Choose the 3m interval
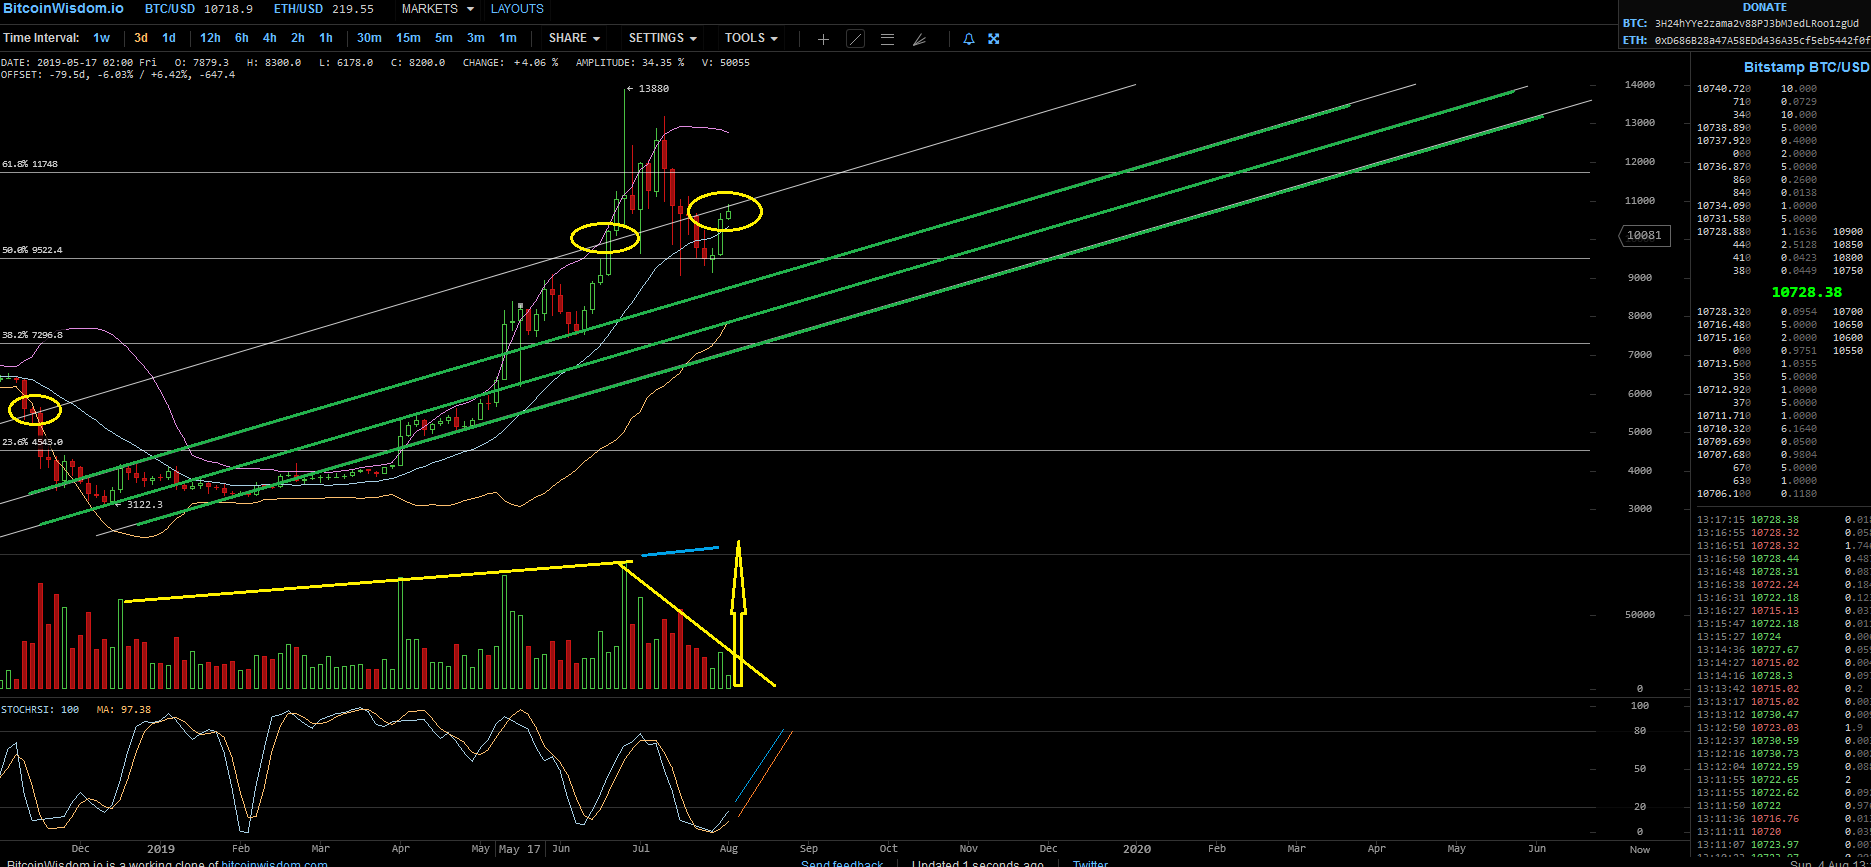 click(x=476, y=38)
